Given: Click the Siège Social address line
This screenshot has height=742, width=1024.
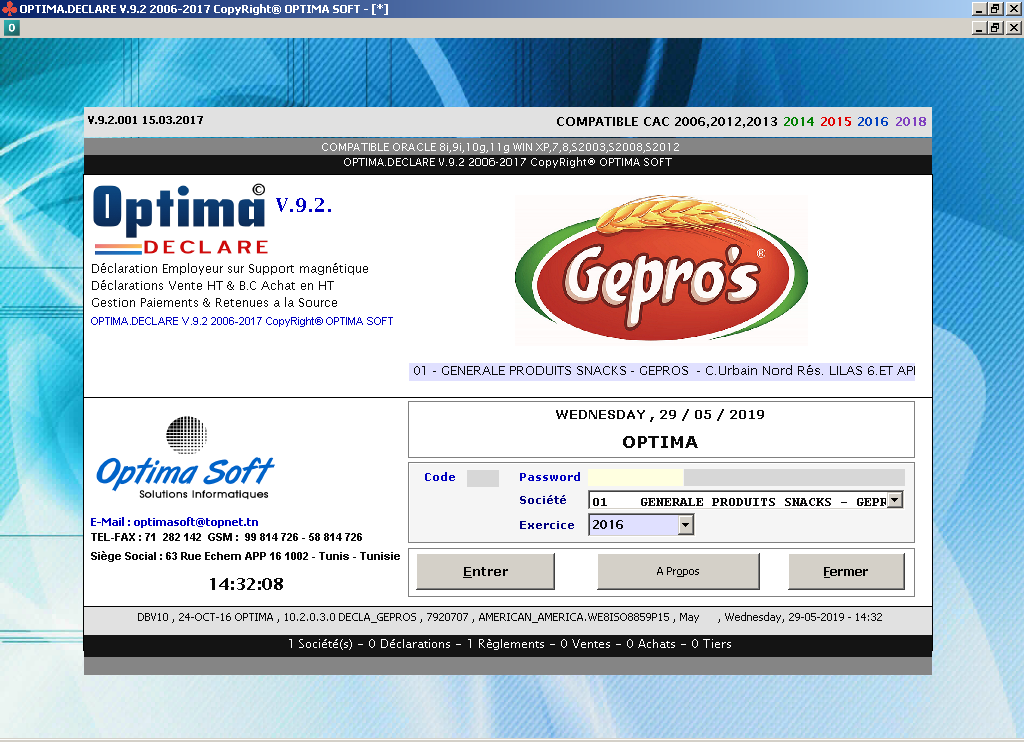Looking at the screenshot, I should click(245, 556).
